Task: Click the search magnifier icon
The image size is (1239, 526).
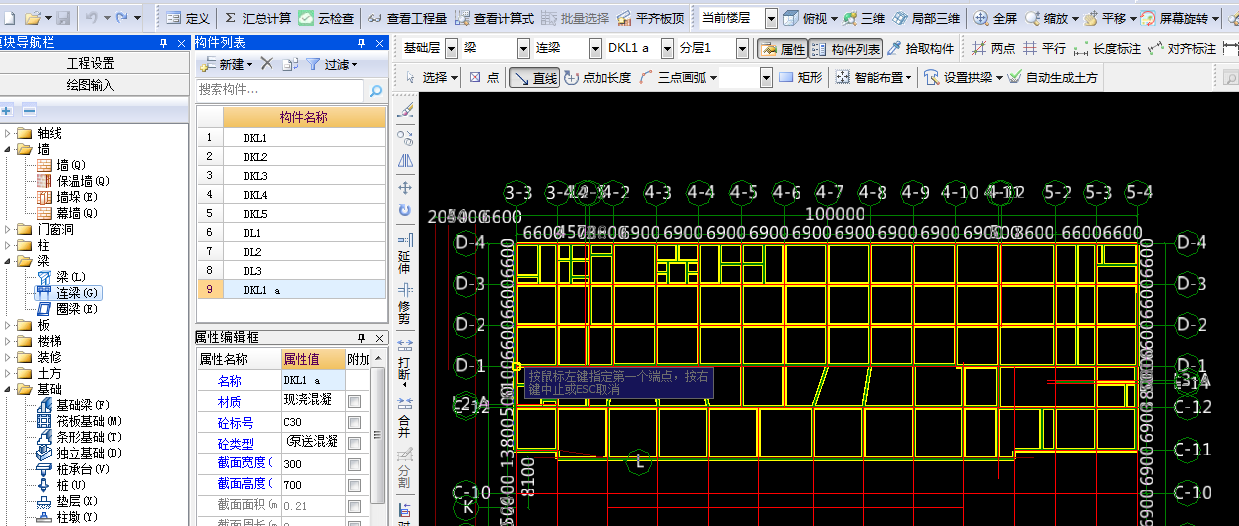Action: 376,91
